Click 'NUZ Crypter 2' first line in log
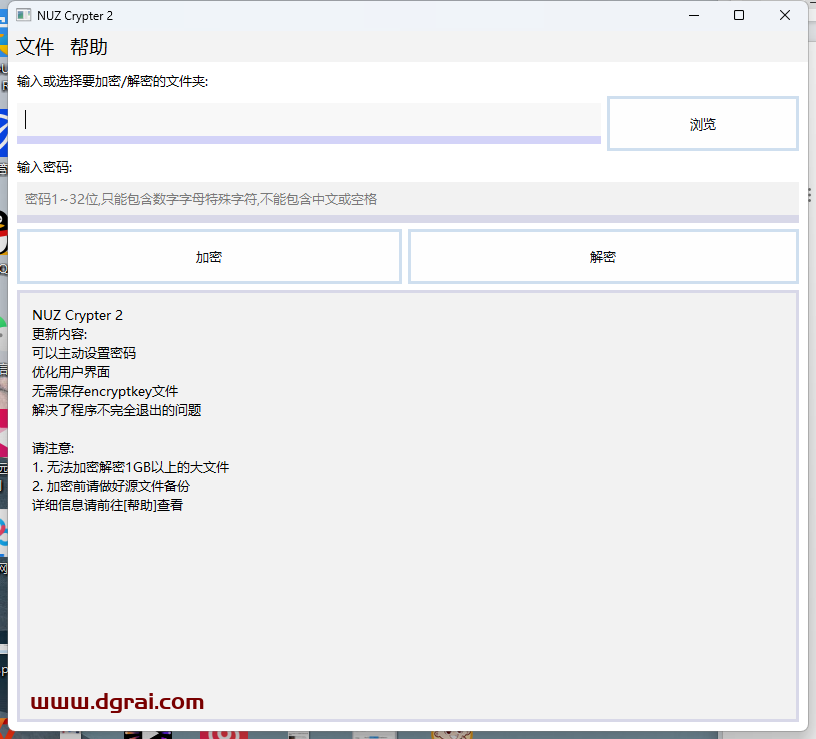816x739 pixels. [78, 315]
